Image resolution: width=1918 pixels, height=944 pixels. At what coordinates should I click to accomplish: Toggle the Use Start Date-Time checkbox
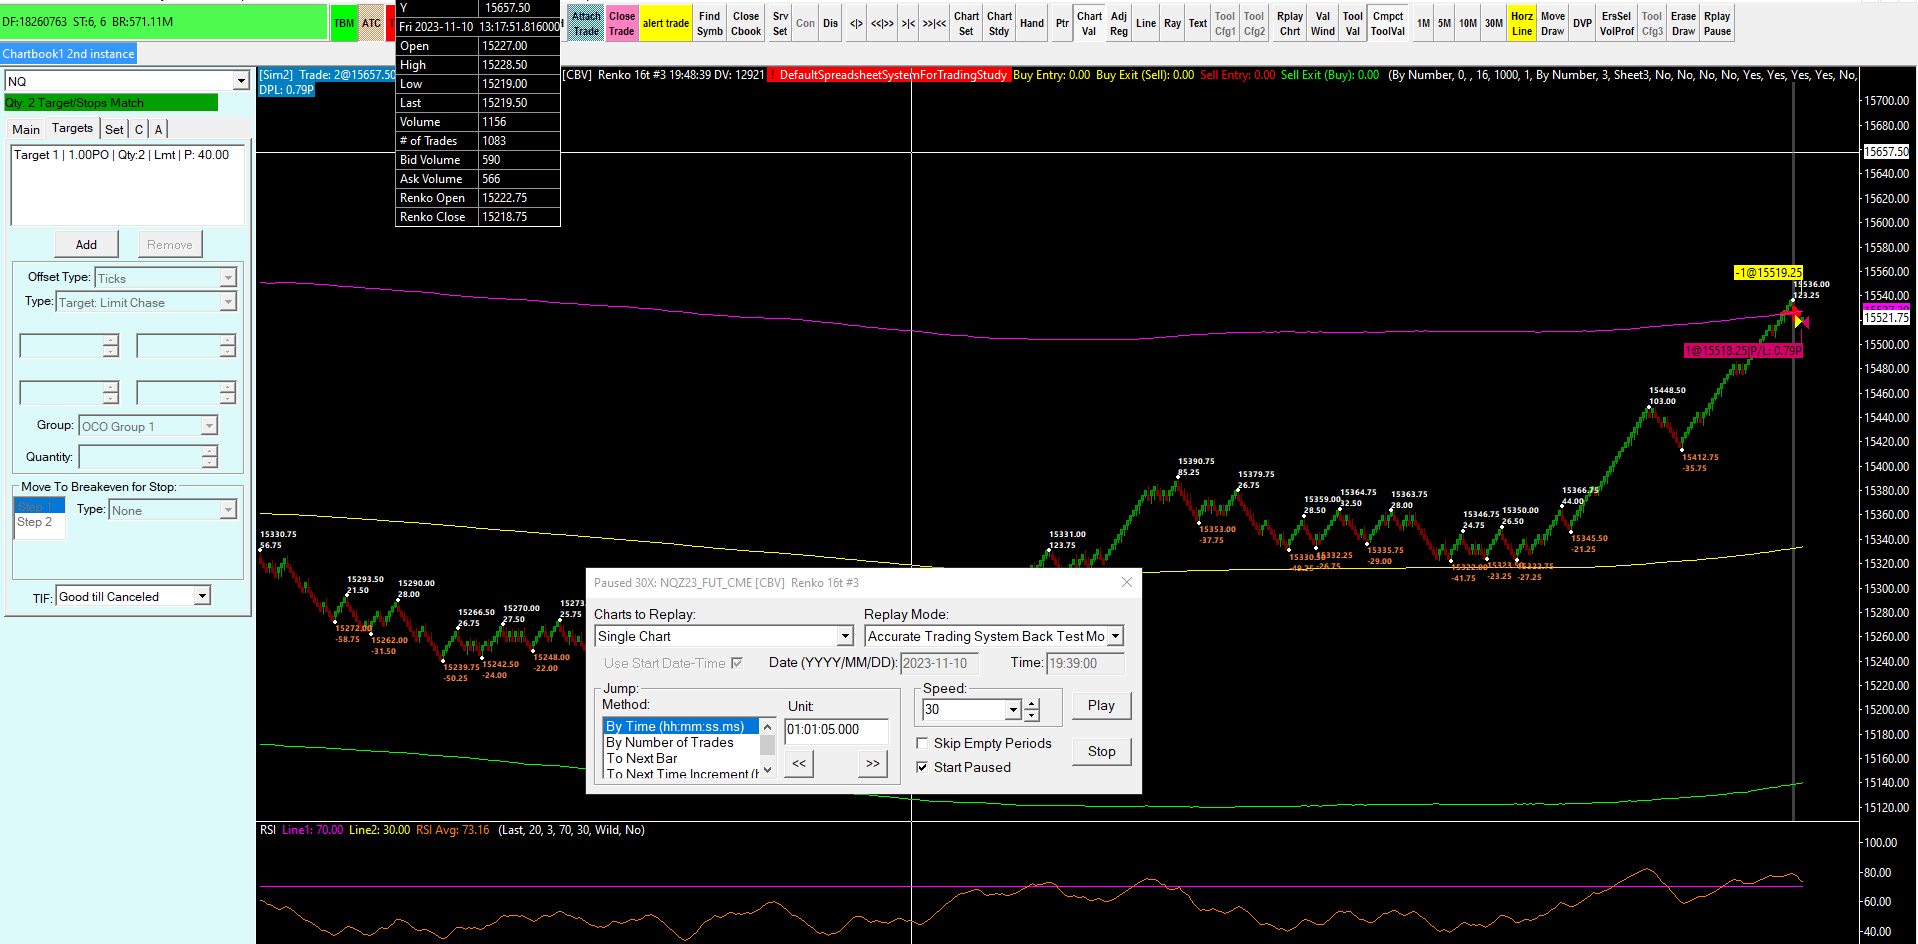click(737, 663)
